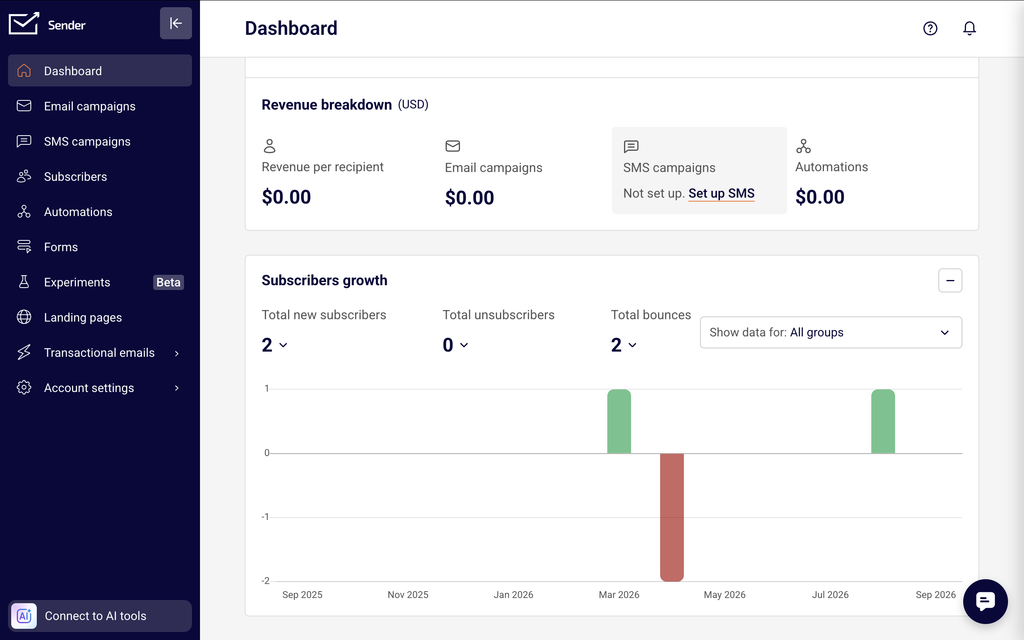1024x640 pixels.
Task: Click the Sep 2025 axis label
Action: (302, 595)
